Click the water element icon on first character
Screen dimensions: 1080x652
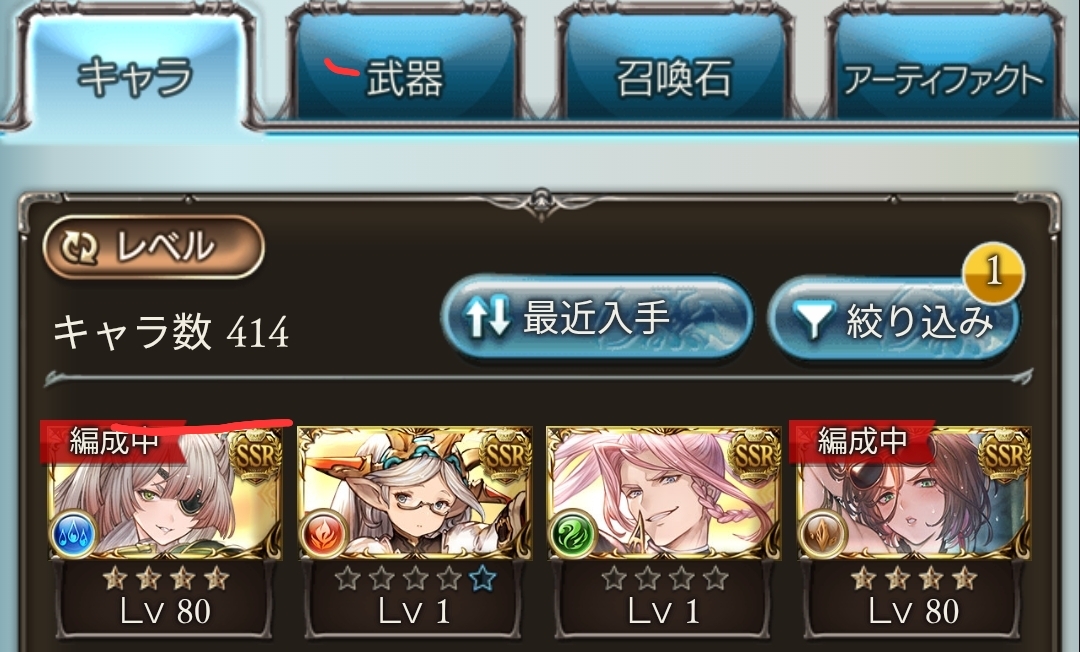coord(73,535)
